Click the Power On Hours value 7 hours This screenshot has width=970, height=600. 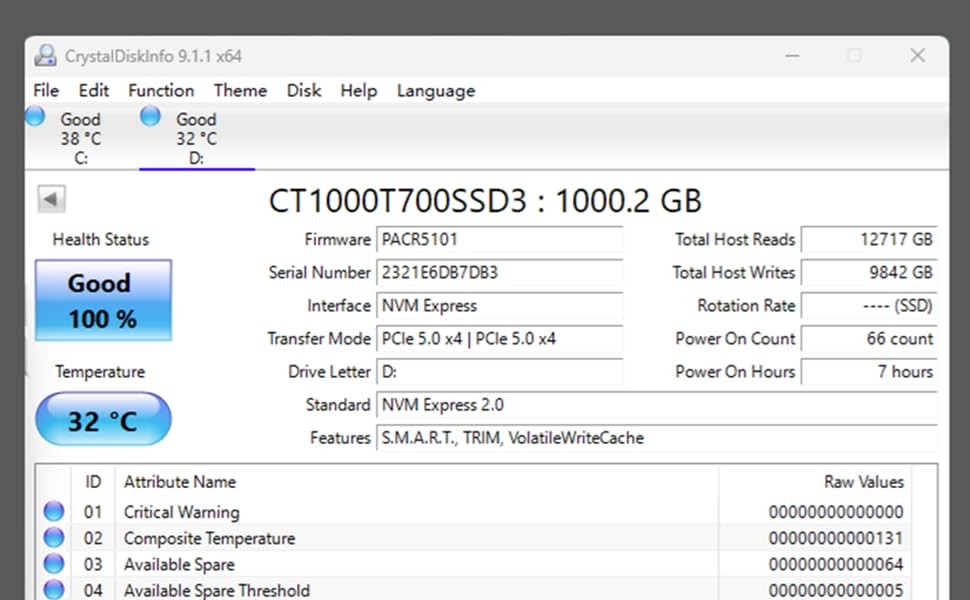click(x=869, y=372)
